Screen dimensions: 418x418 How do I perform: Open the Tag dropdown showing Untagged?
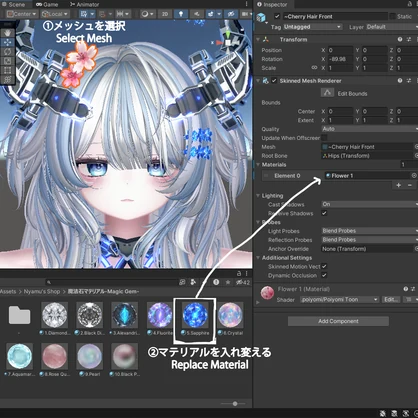pyautogui.click(x=312, y=27)
